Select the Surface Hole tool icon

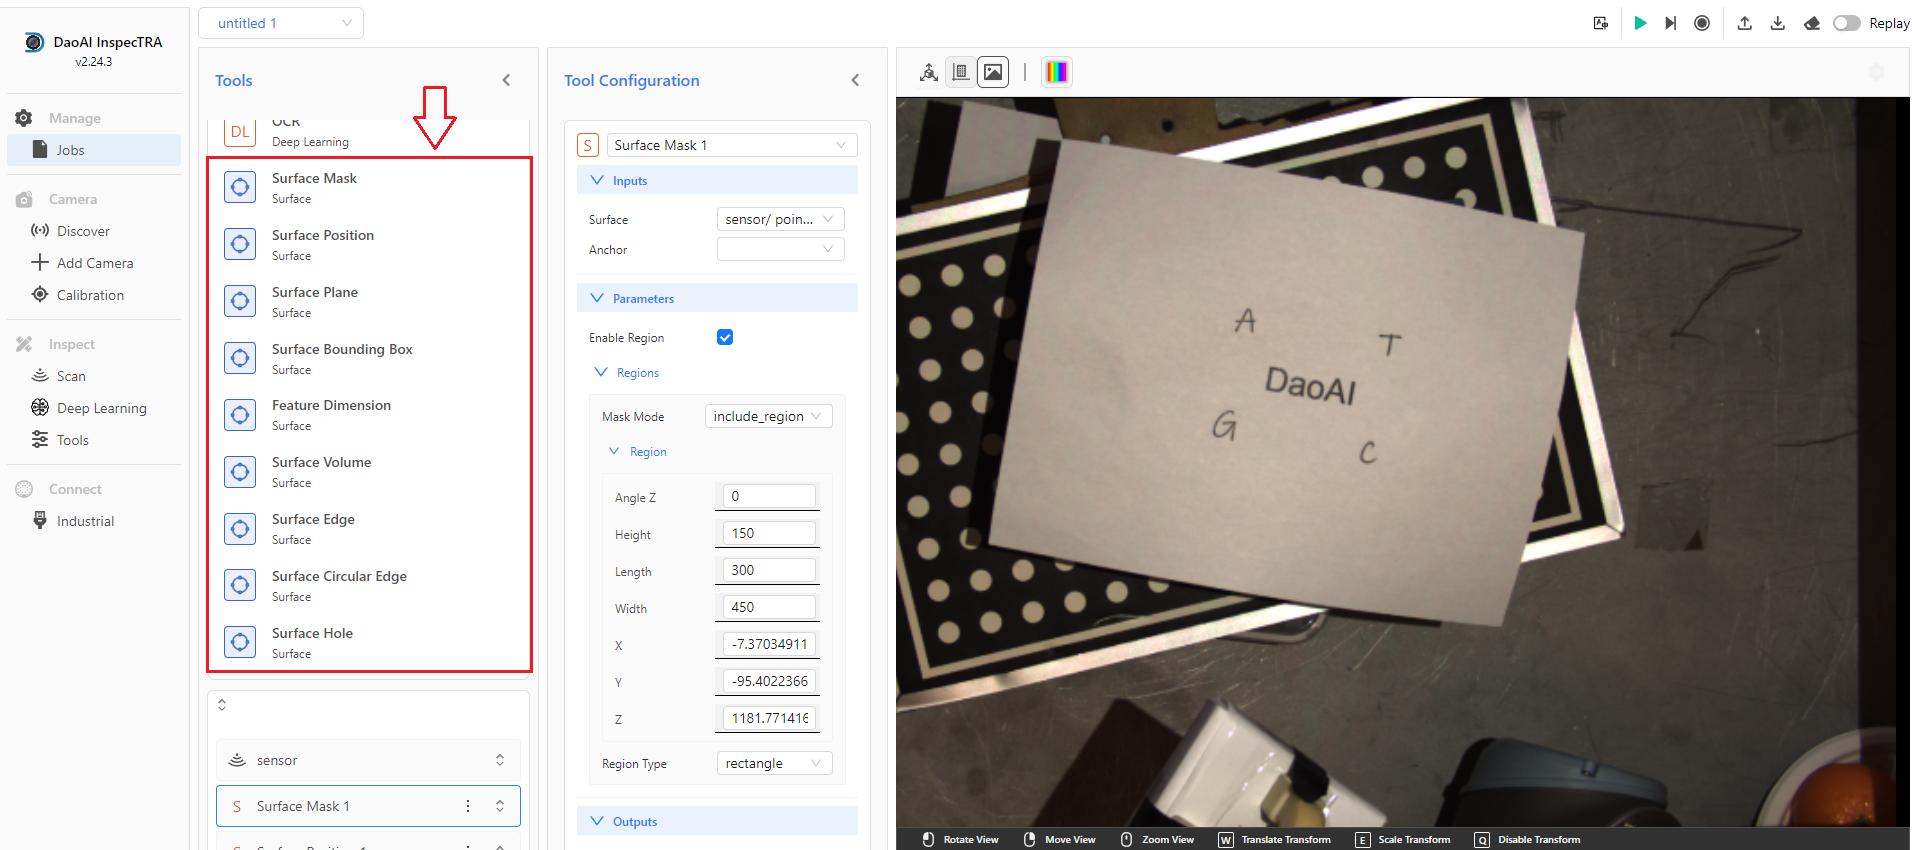[x=240, y=642]
